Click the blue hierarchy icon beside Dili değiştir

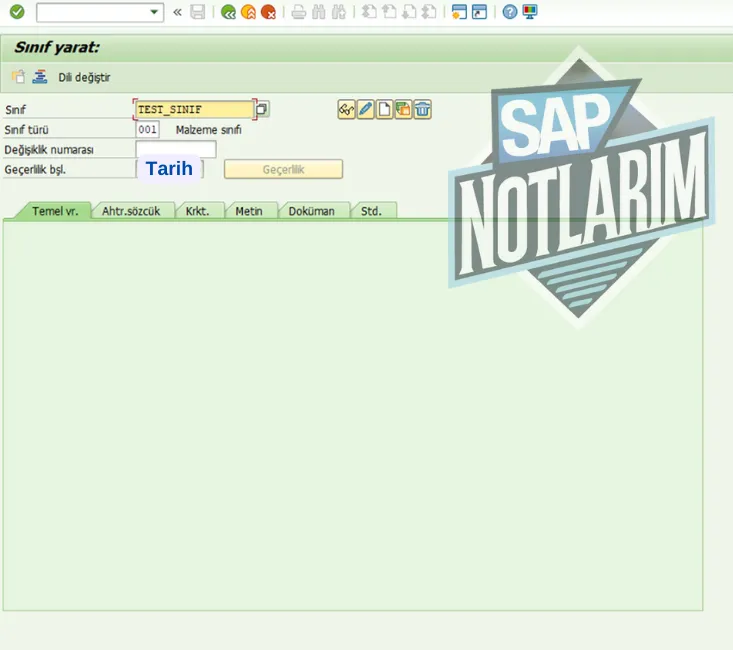[40, 77]
